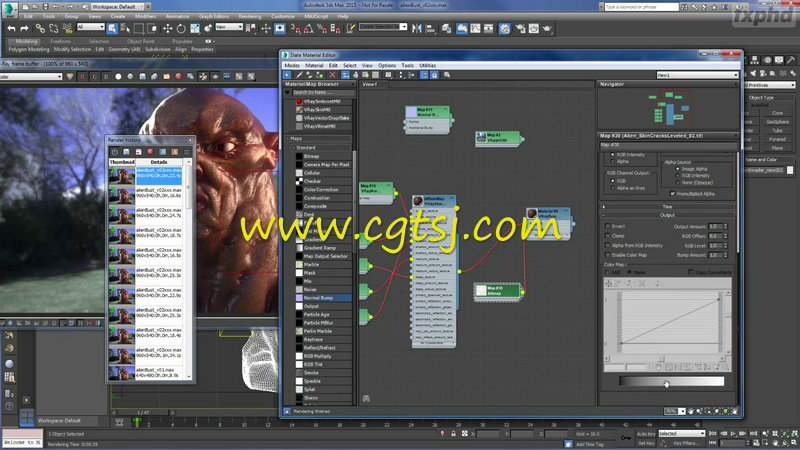Toggle the Enable Color Map checkbox
800x450 pixels.
tap(608, 255)
